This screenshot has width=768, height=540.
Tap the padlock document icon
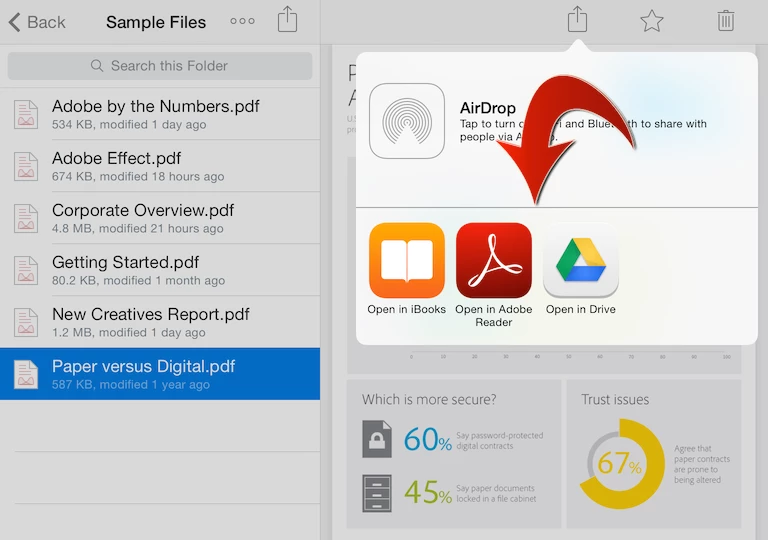tap(377, 439)
